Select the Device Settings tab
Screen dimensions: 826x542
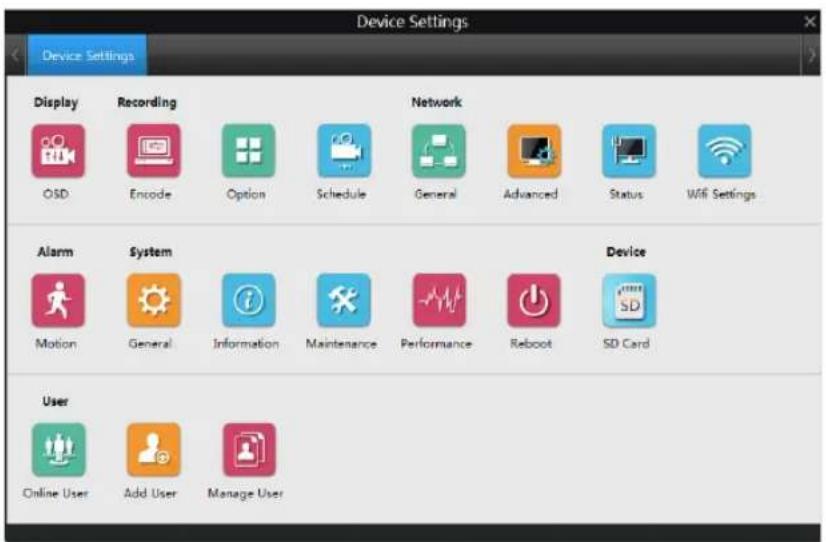[x=87, y=55]
